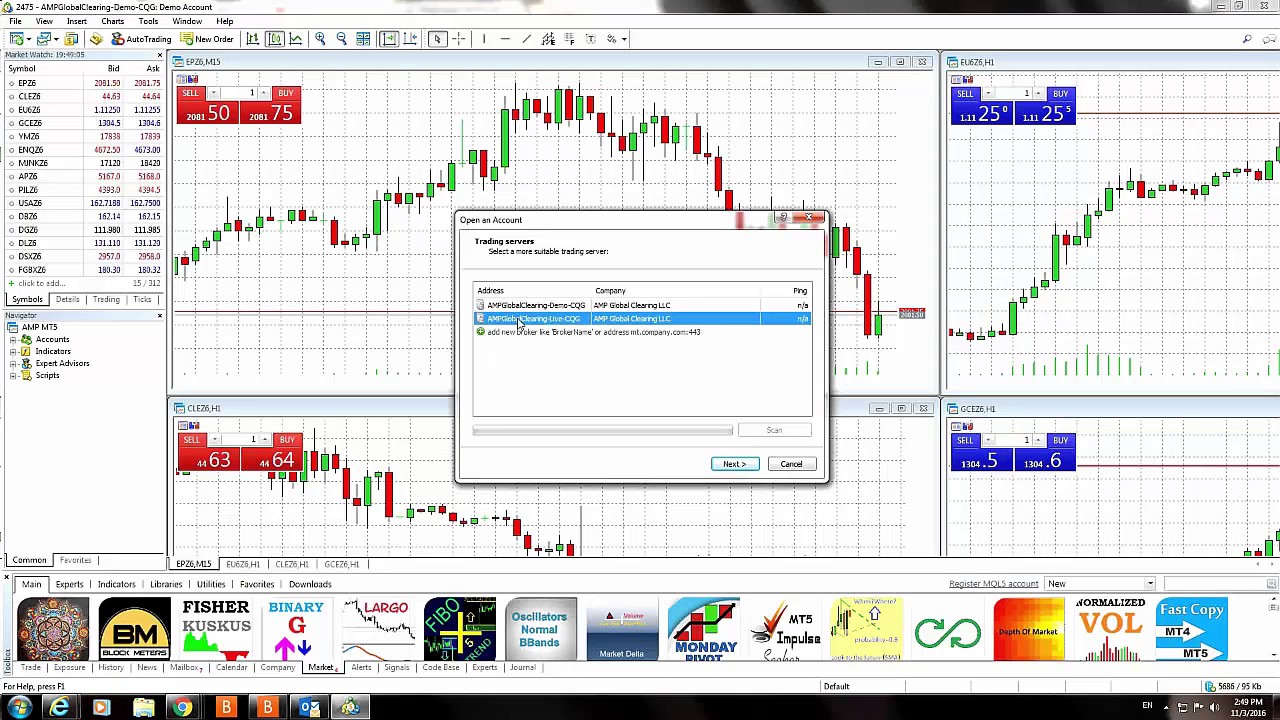The width and height of the screenshot is (1280, 720).
Task: Click the AutoTrading toolbar button
Action: (x=141, y=39)
